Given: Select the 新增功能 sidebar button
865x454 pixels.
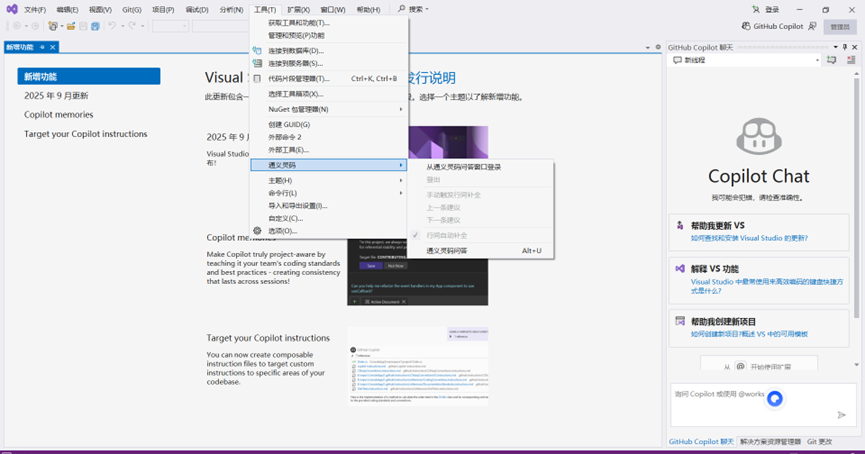Looking at the screenshot, I should (x=89, y=76).
